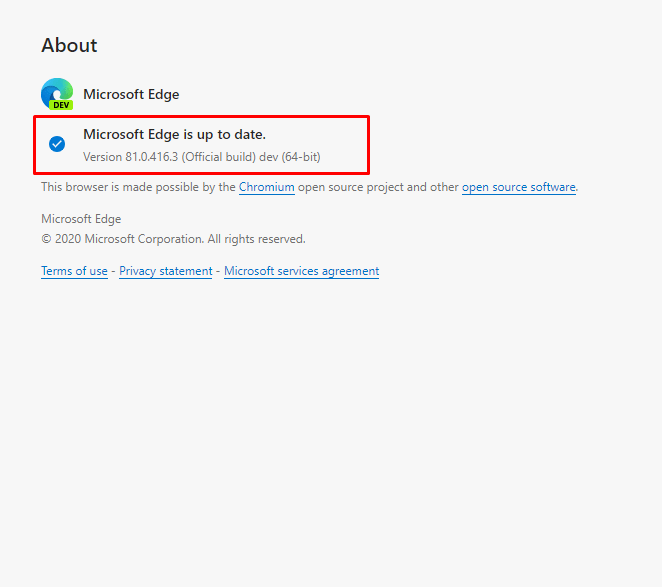Click the gray Microsoft Edge label above the copyright line
This screenshot has width=662, height=587.
pos(81,219)
